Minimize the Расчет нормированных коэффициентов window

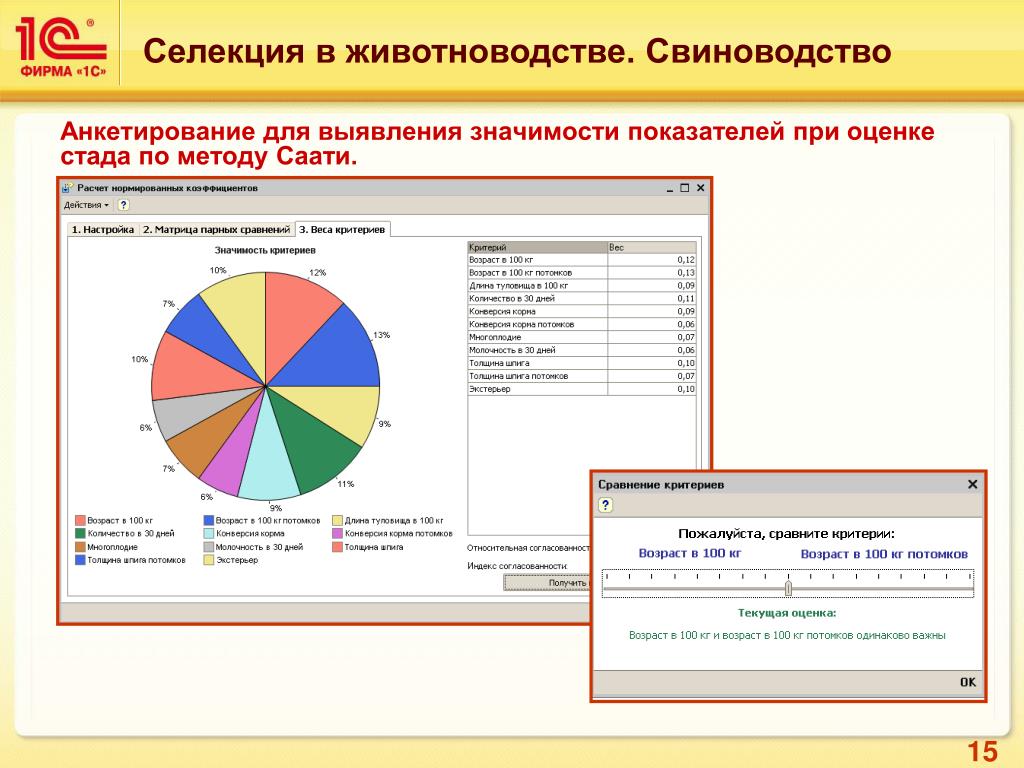pos(670,189)
